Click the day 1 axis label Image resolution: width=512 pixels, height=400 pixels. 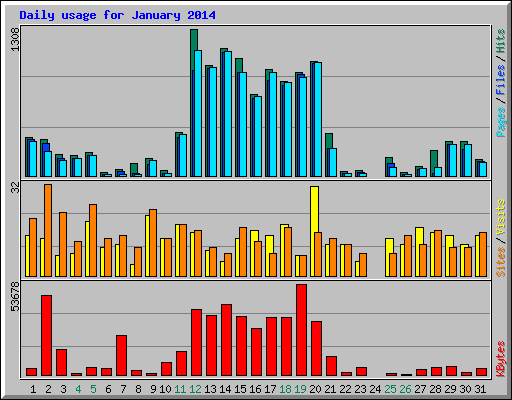click(33, 389)
